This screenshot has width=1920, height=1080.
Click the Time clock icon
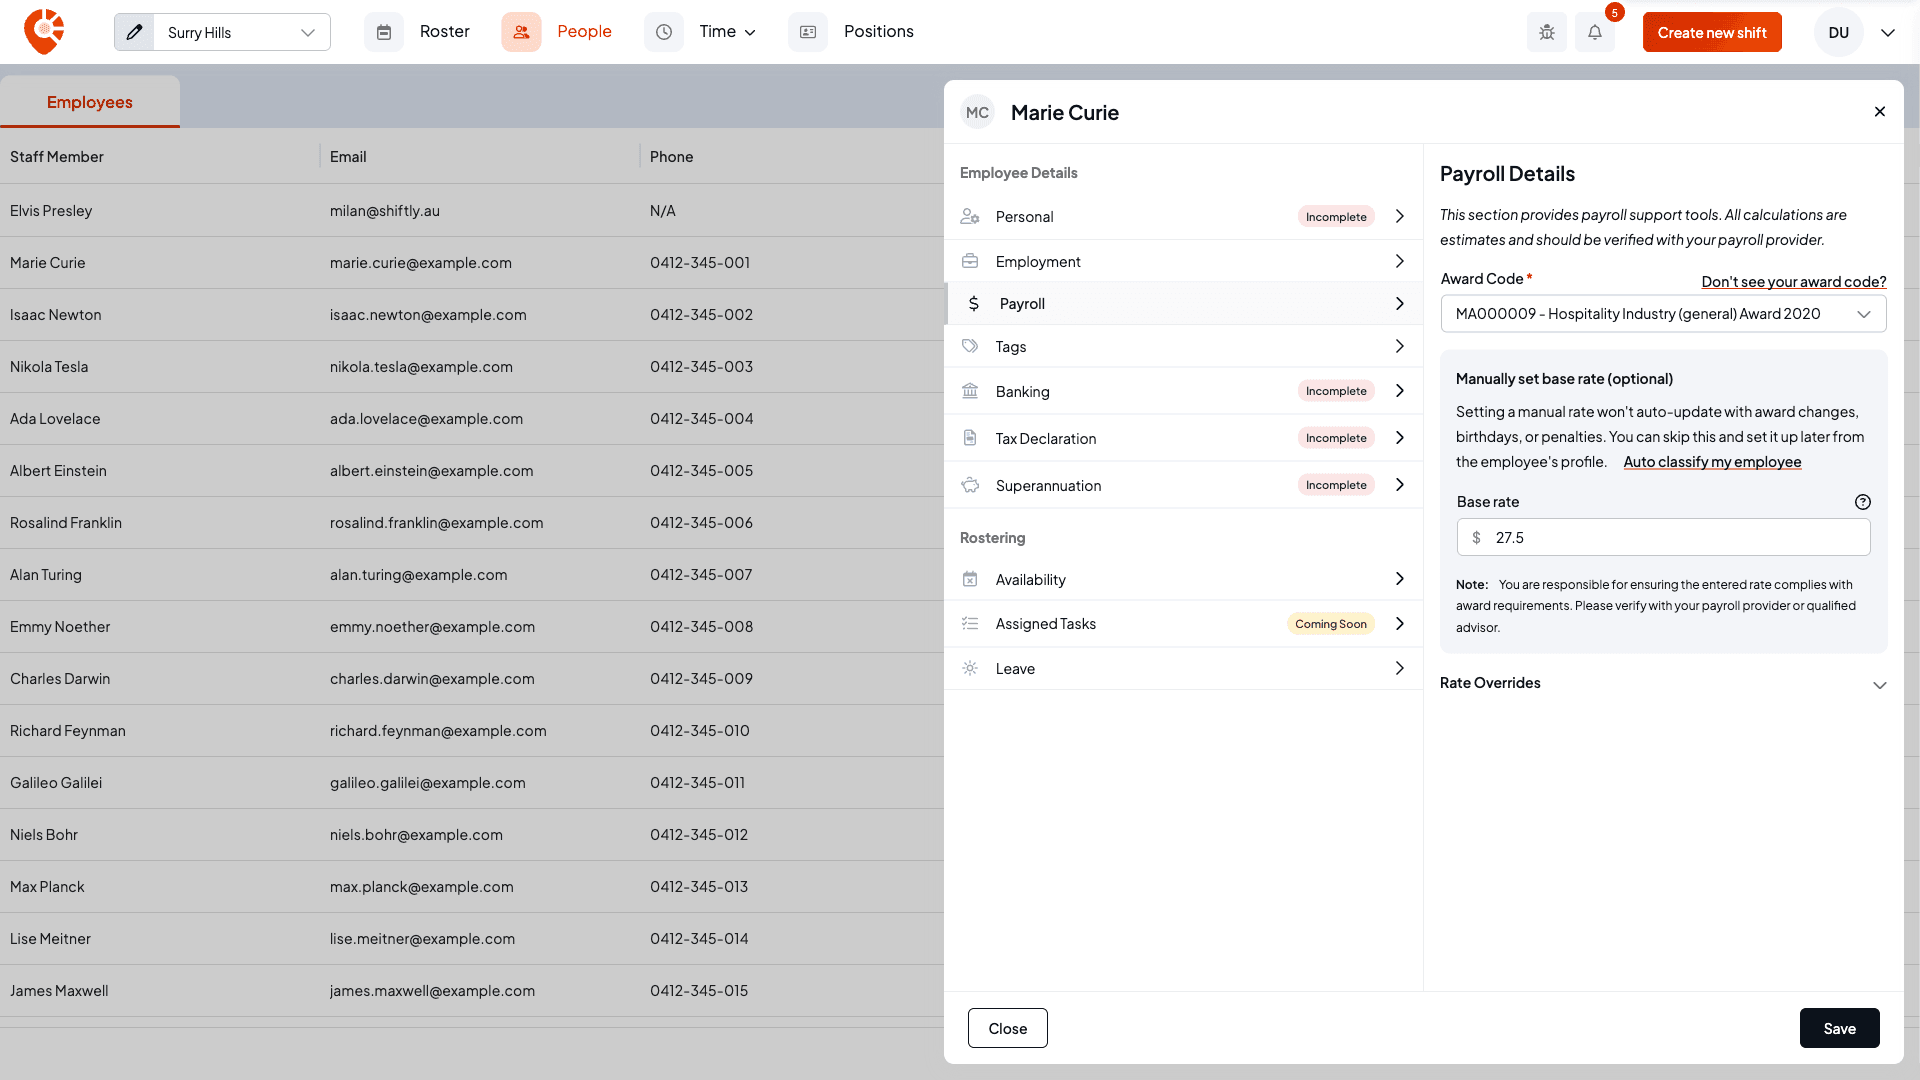click(x=664, y=32)
